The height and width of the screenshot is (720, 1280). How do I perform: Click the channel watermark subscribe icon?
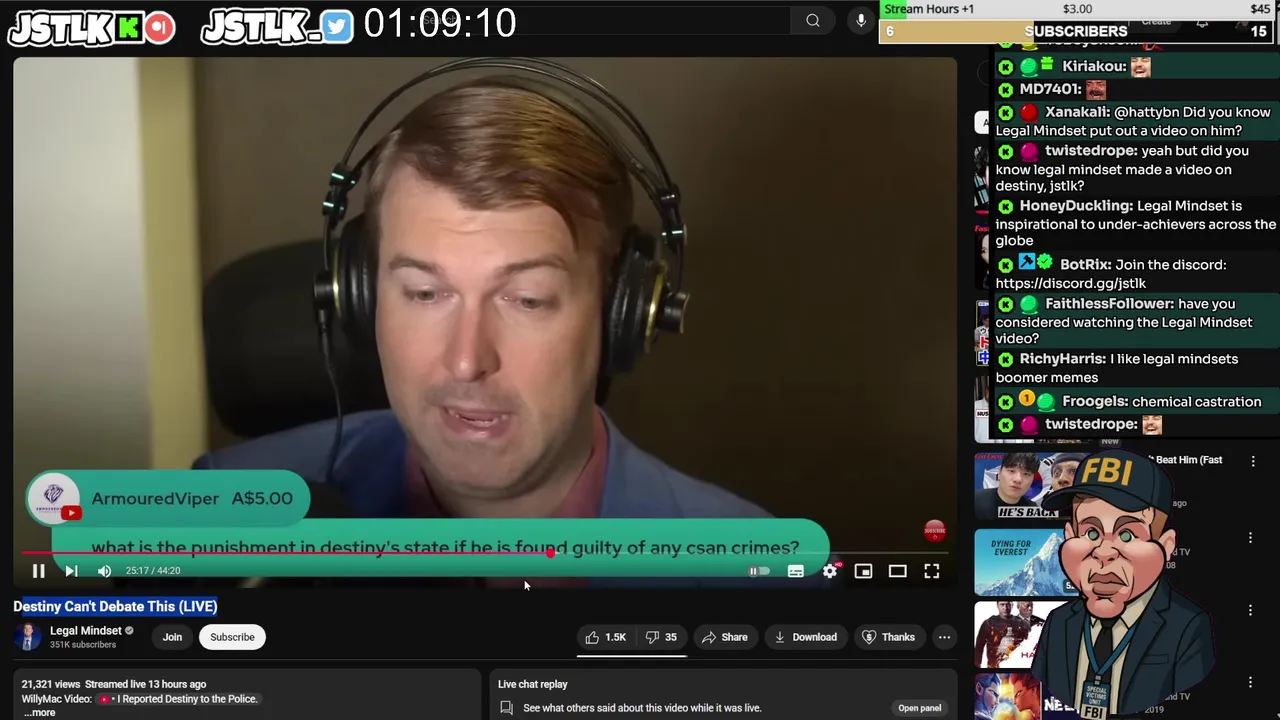(934, 531)
